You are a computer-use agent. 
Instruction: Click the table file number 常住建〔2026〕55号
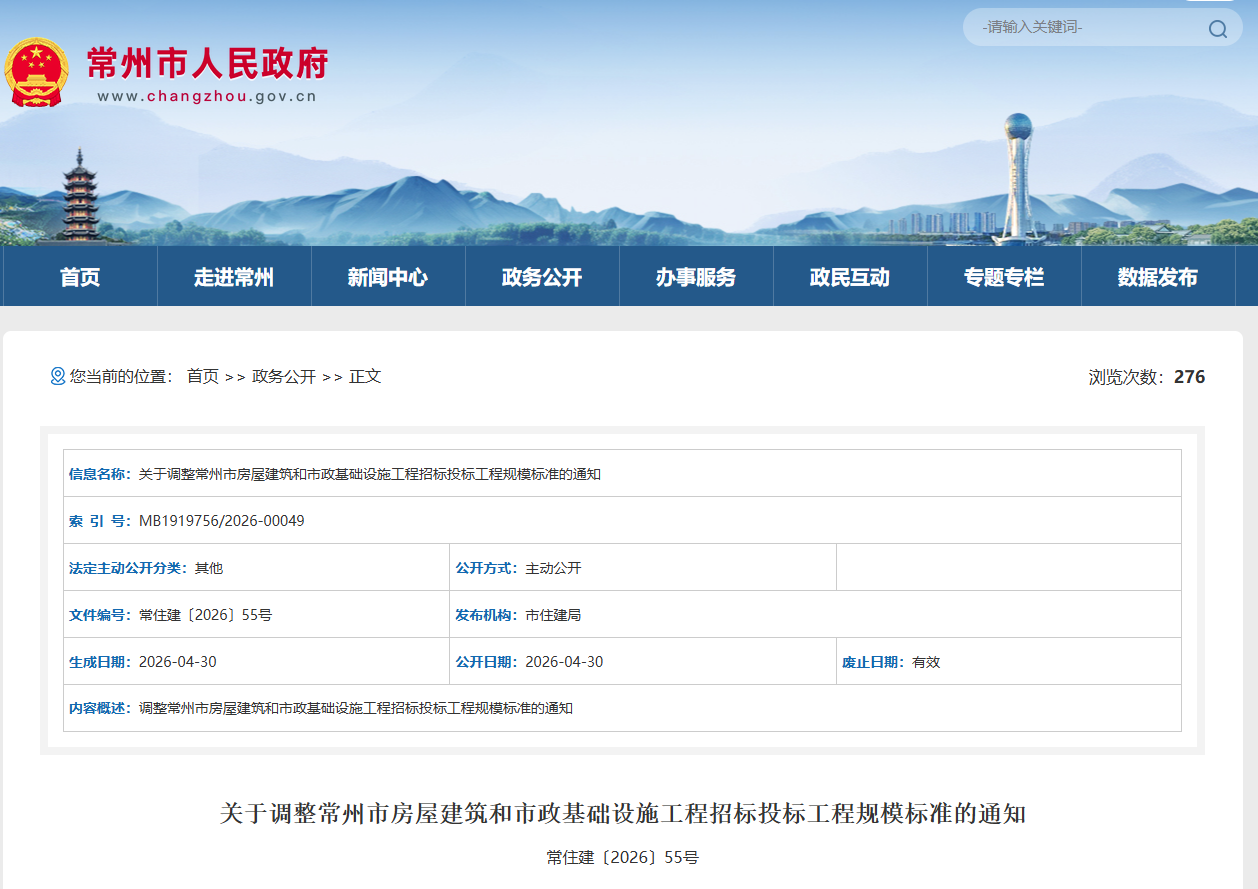(x=205, y=615)
